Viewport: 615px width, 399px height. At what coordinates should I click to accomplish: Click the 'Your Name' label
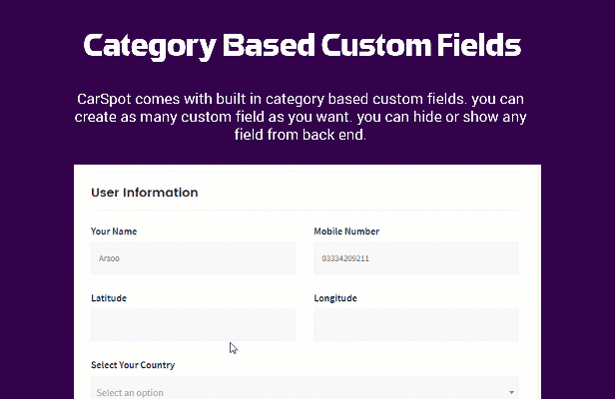pyautogui.click(x=114, y=231)
